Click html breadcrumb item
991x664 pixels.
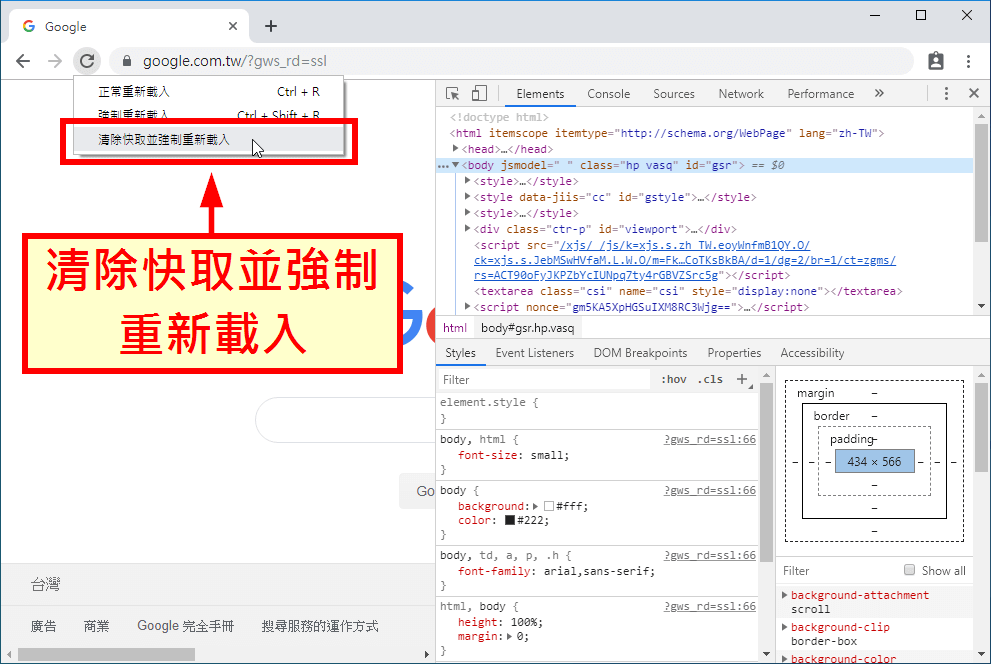[x=454, y=328]
